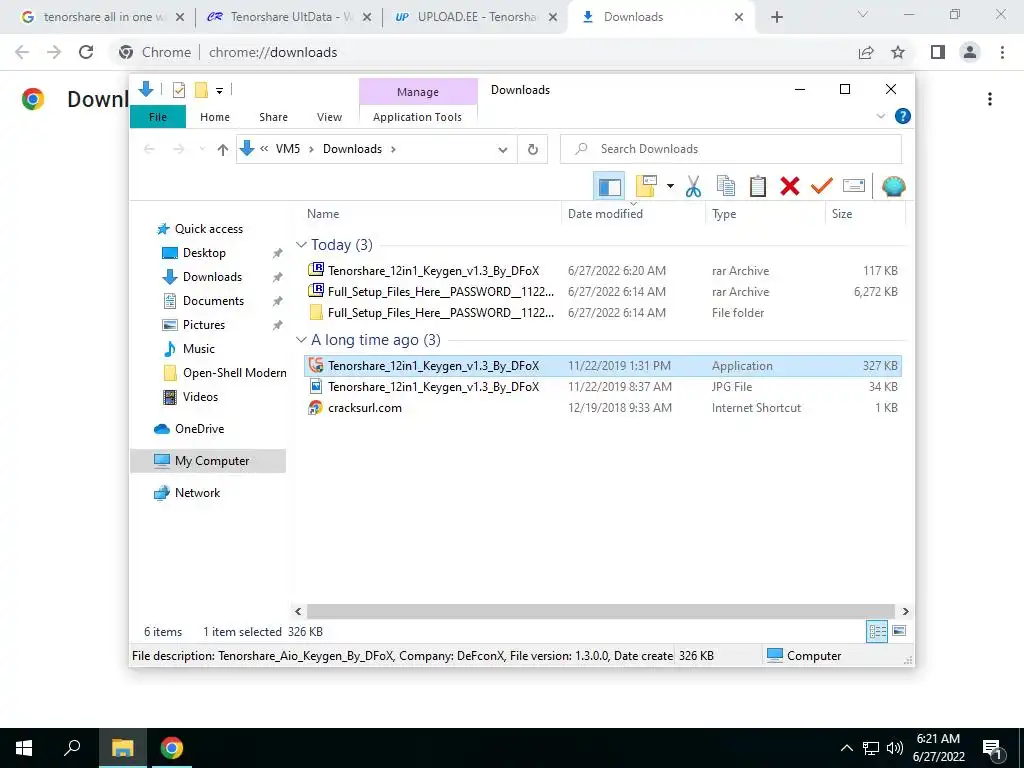Click the blue down-arrow icon in title bar
Viewport: 1024px width, 768px height.
(x=146, y=89)
